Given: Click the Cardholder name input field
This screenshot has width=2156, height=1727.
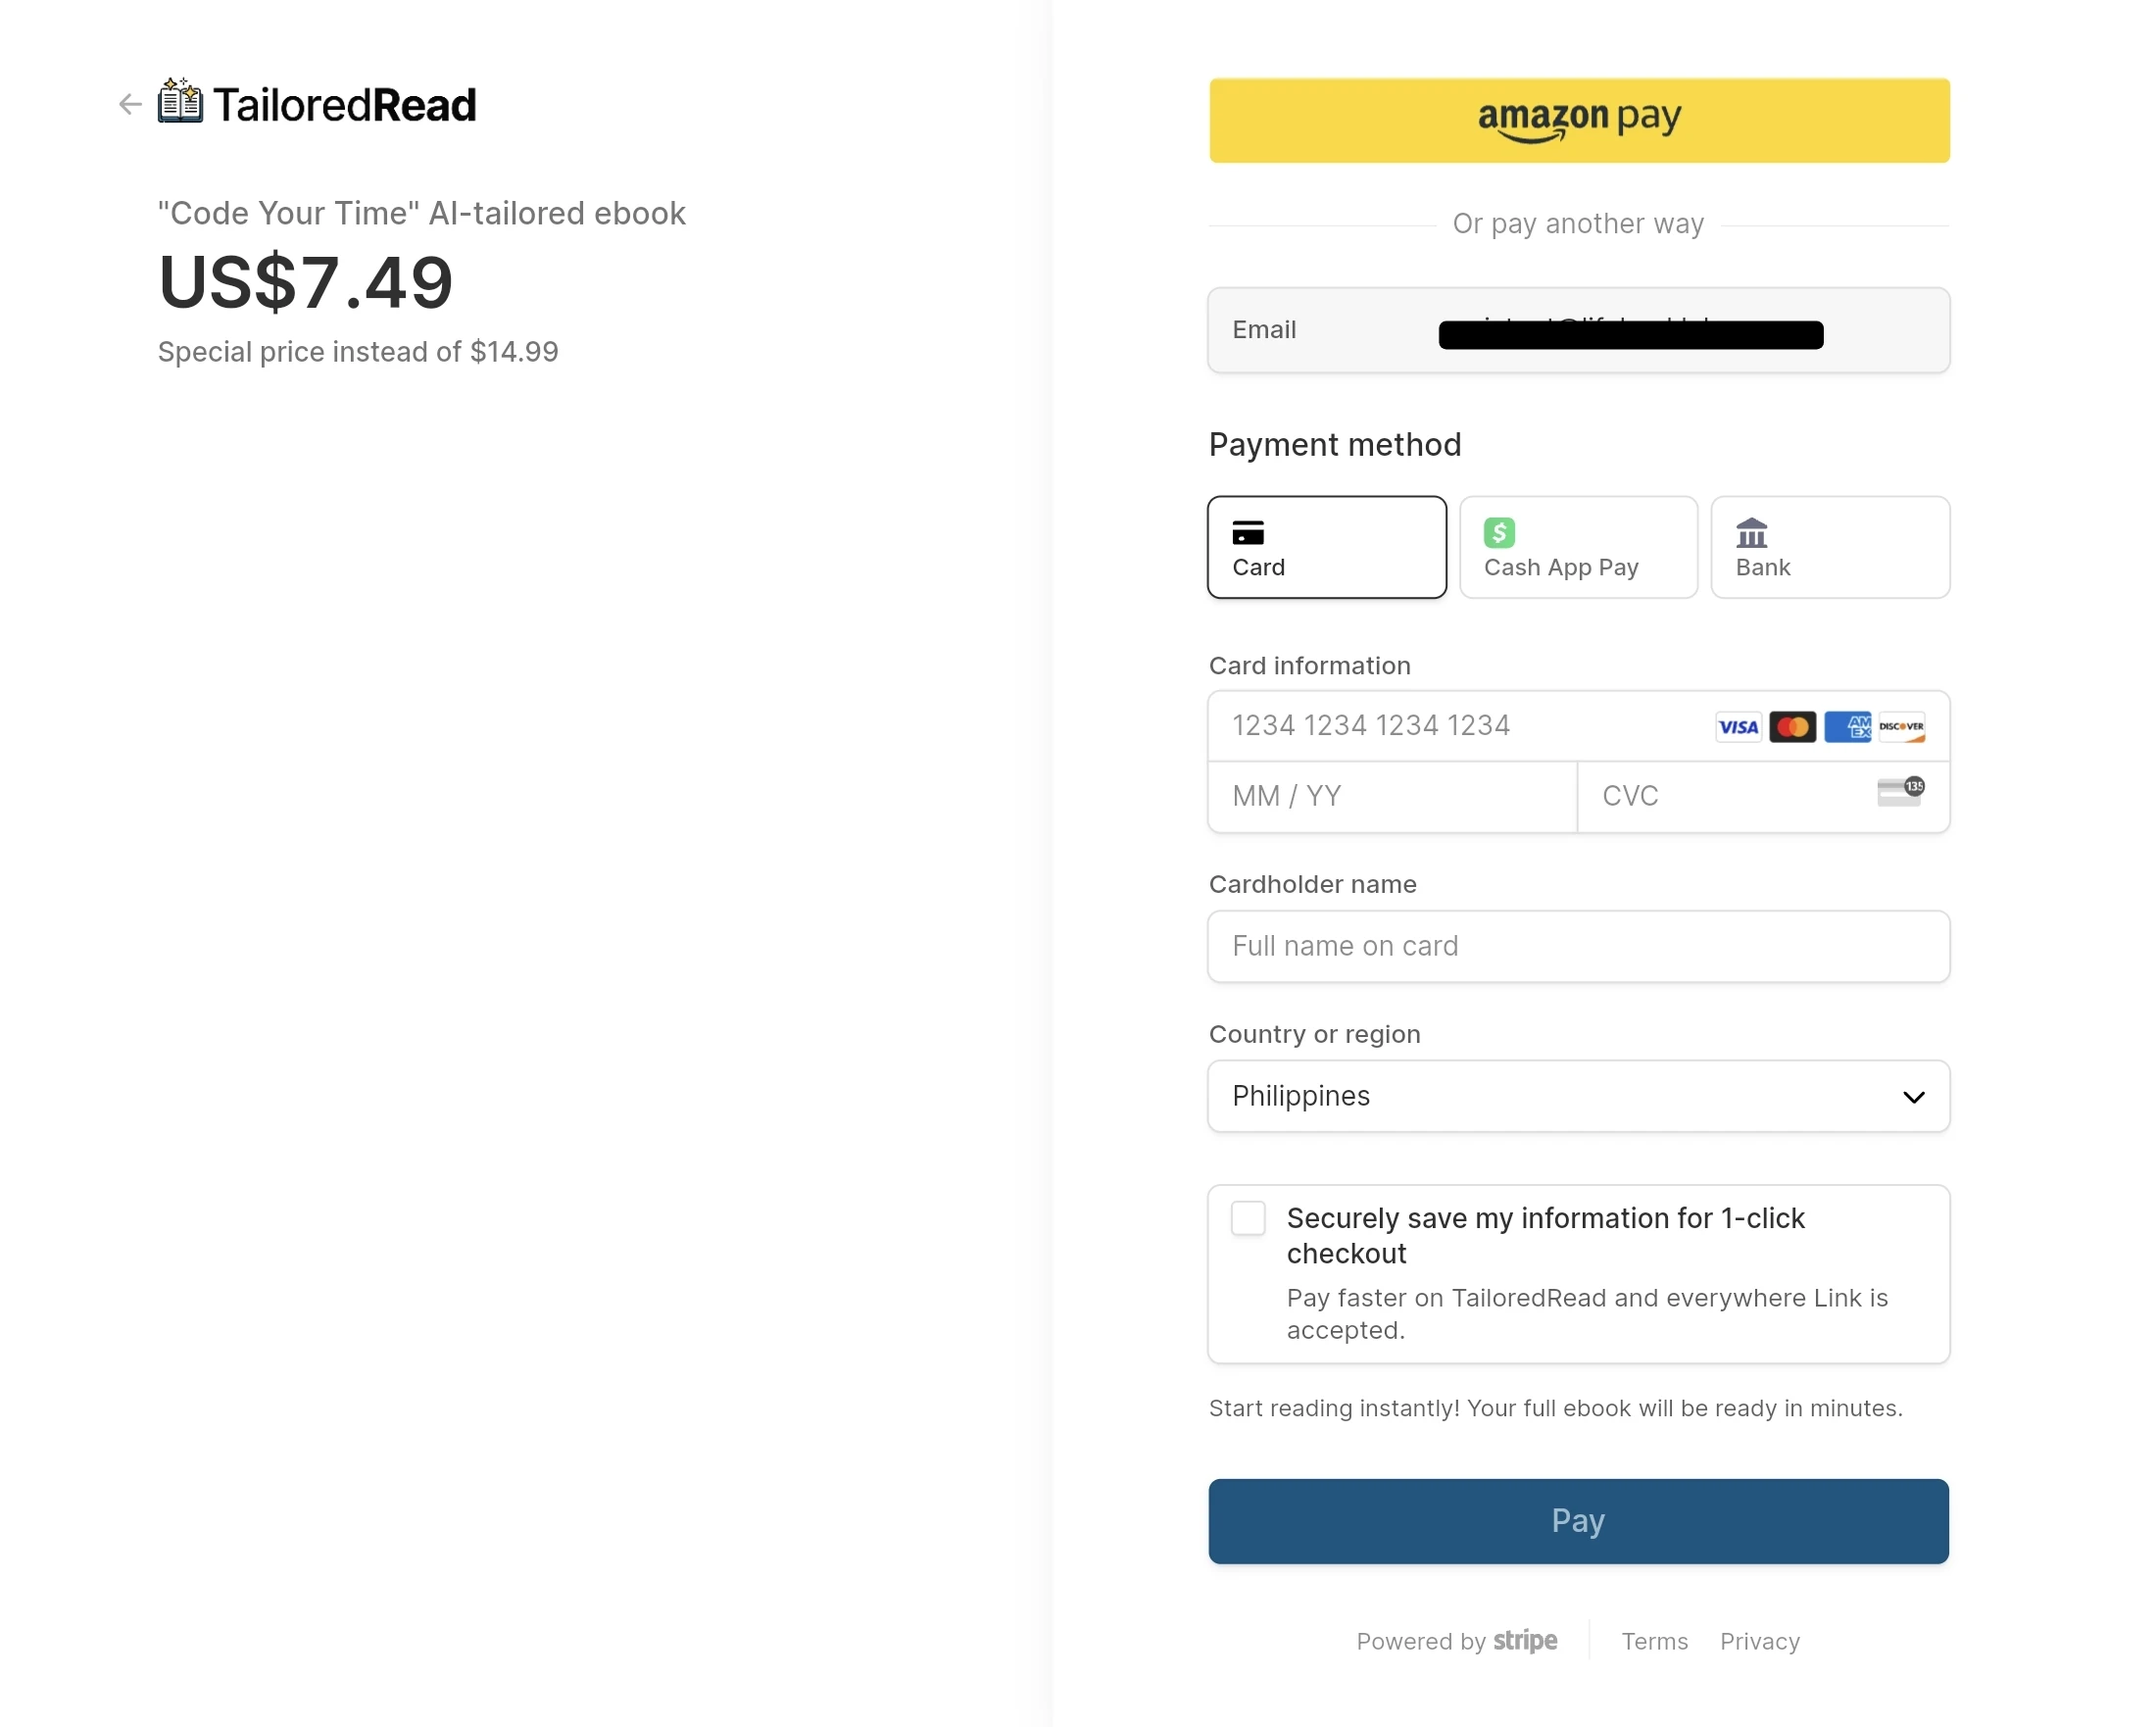Looking at the screenshot, I should [x=1578, y=946].
